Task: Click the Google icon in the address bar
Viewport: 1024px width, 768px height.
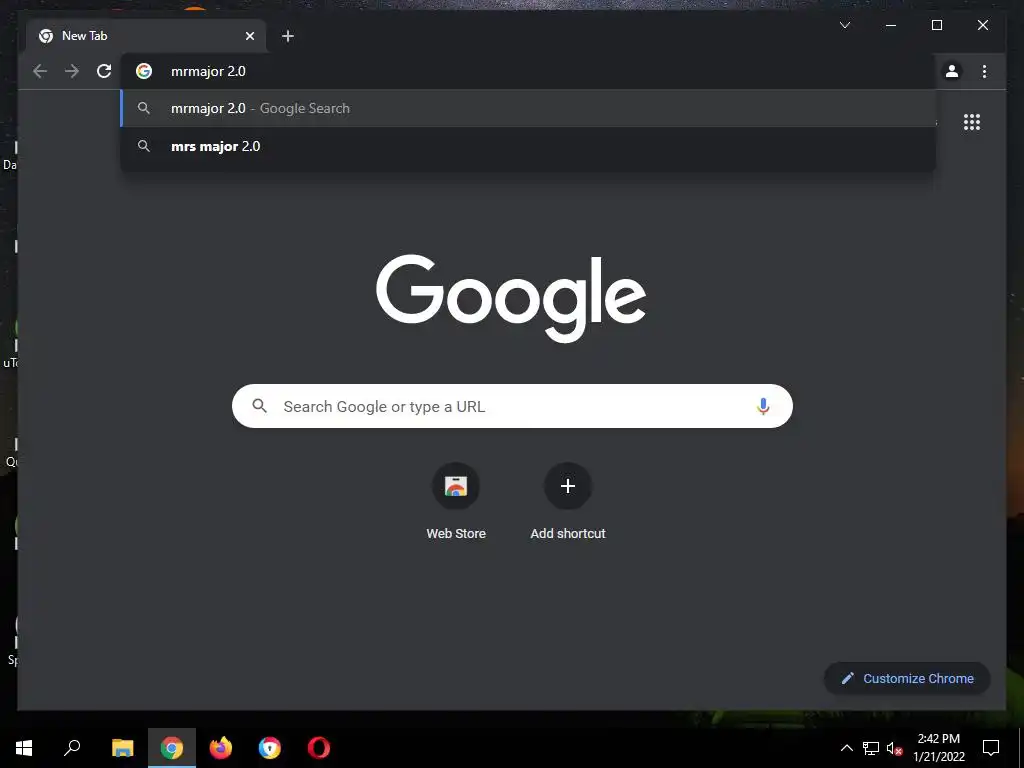Action: click(x=144, y=71)
